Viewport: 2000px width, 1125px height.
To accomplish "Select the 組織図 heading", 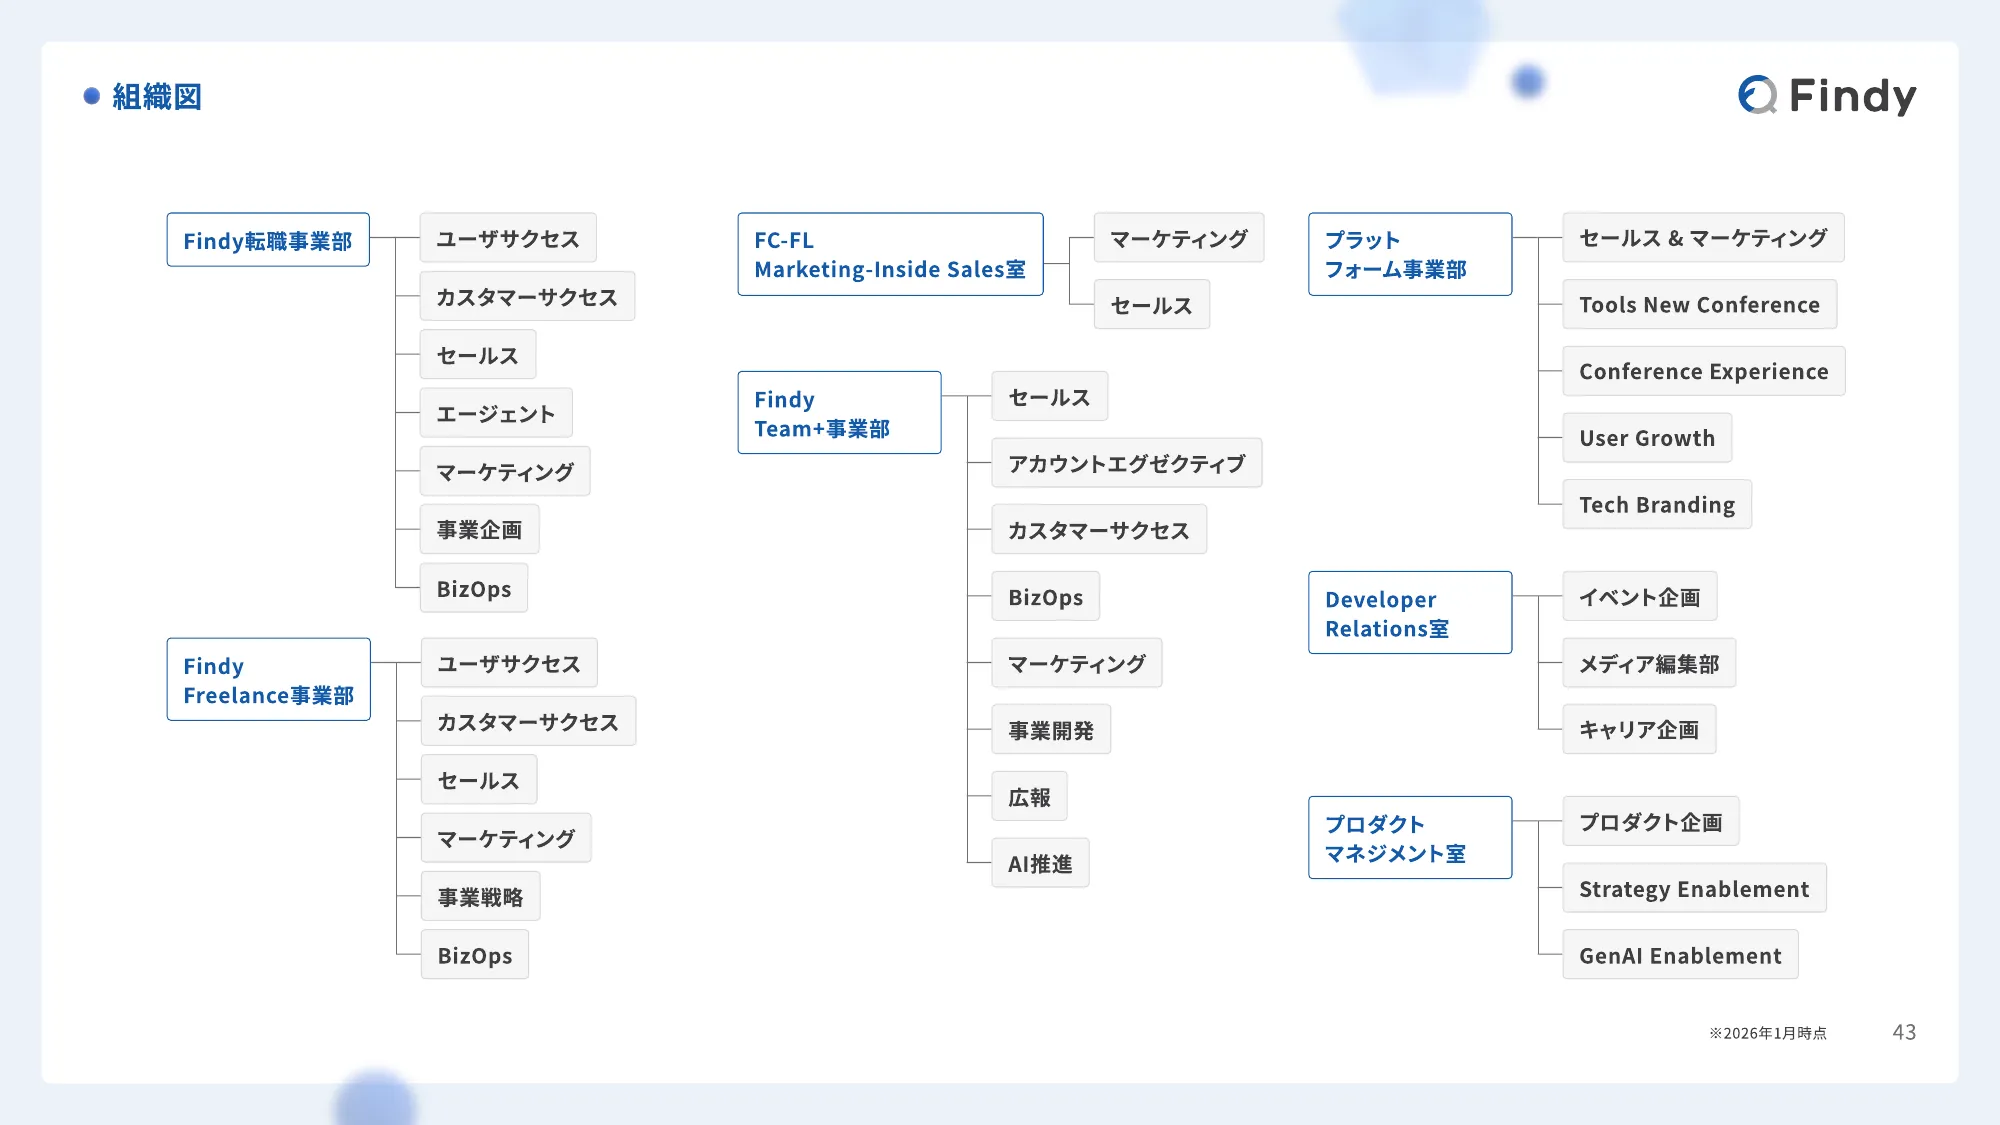I will [x=155, y=97].
